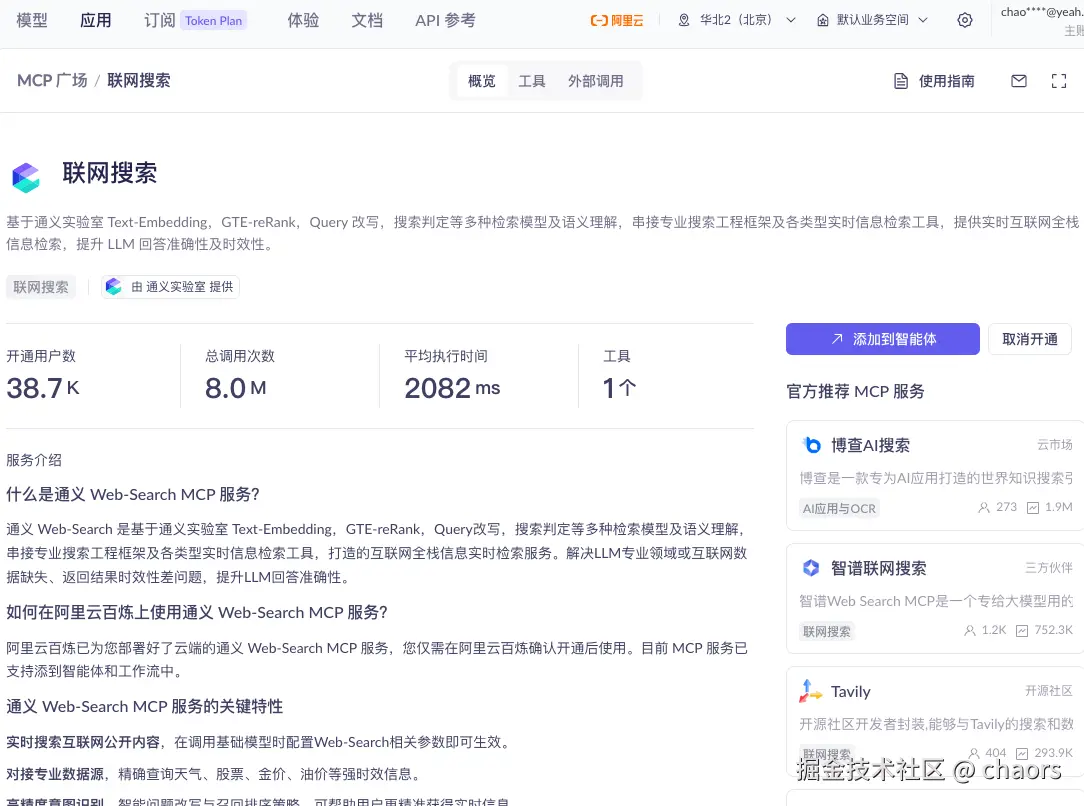Click the 官方推荐 MCP 服务 heading
Viewport: 1084px width, 806px height.
[x=855, y=391]
